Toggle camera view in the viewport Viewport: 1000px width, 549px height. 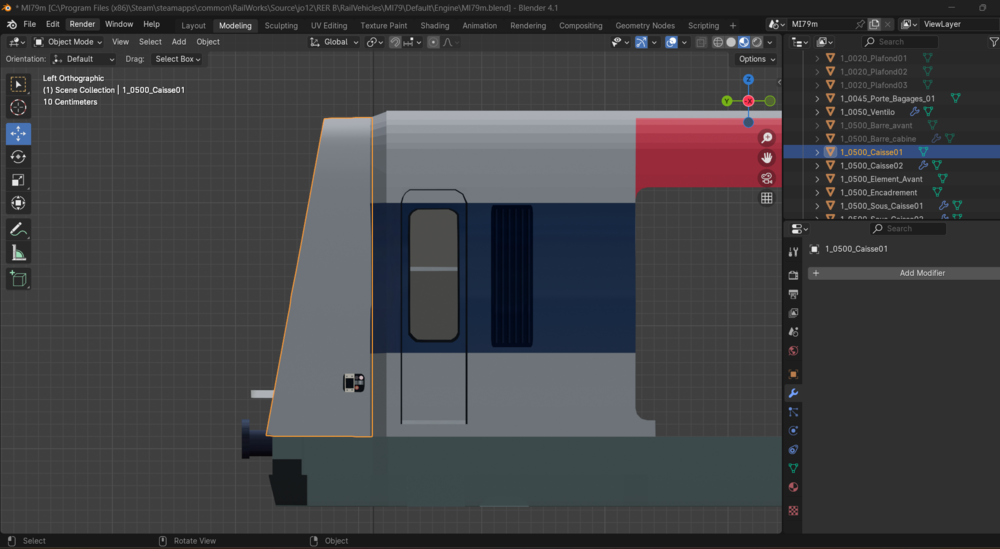(x=767, y=179)
